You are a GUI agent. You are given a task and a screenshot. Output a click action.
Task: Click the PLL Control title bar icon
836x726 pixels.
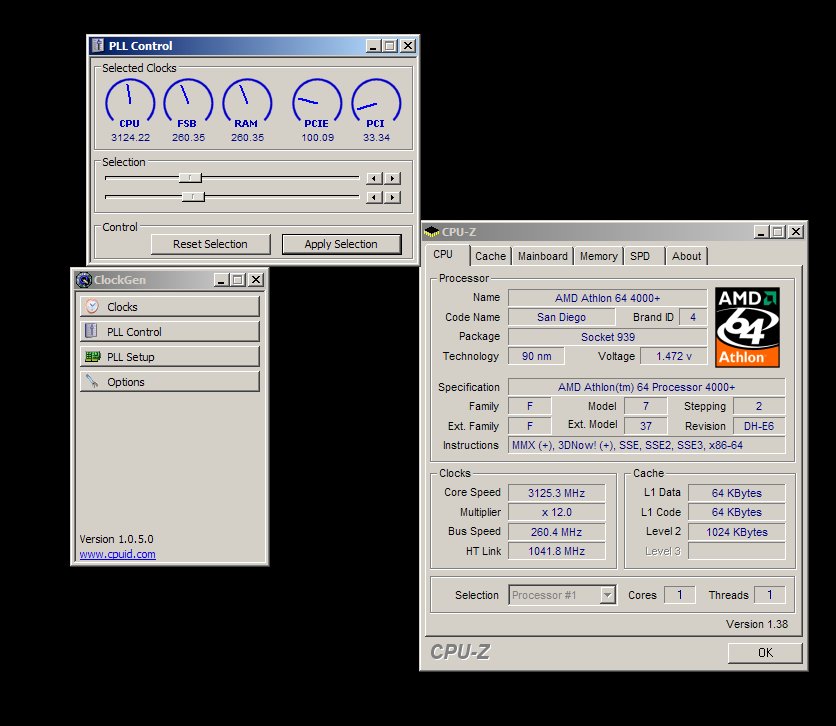[98, 46]
